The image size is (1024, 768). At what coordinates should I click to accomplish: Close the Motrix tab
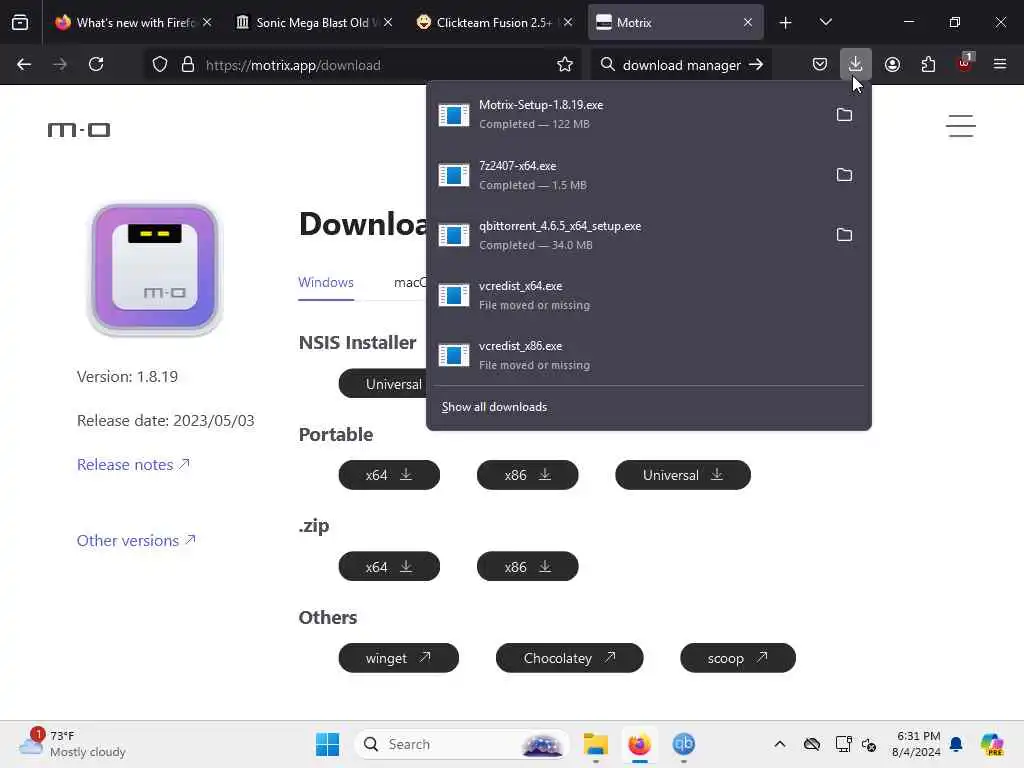point(748,23)
